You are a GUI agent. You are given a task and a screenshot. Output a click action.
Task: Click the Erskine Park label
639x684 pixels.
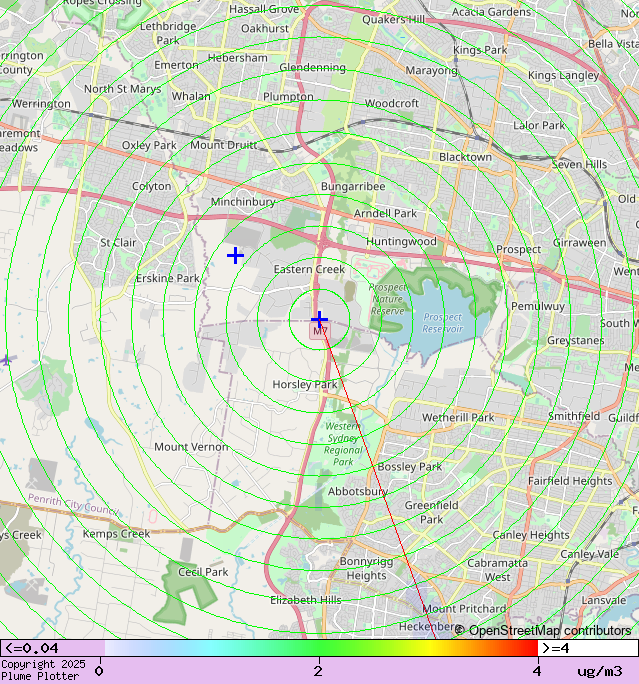[167, 278]
